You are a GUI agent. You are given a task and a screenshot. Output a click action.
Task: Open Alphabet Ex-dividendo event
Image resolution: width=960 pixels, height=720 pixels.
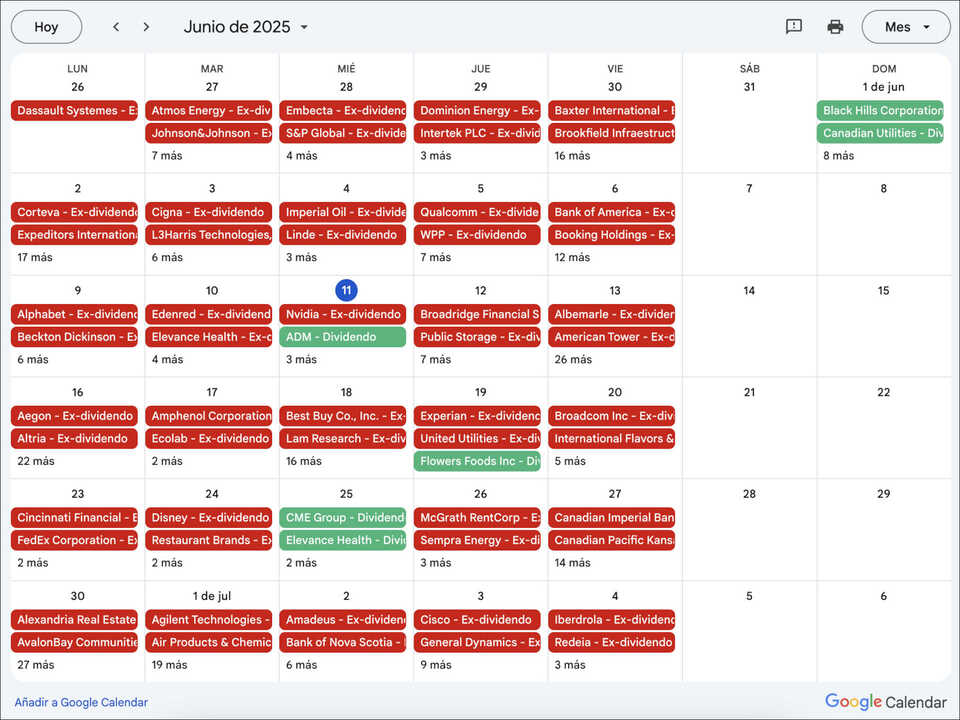coord(74,314)
